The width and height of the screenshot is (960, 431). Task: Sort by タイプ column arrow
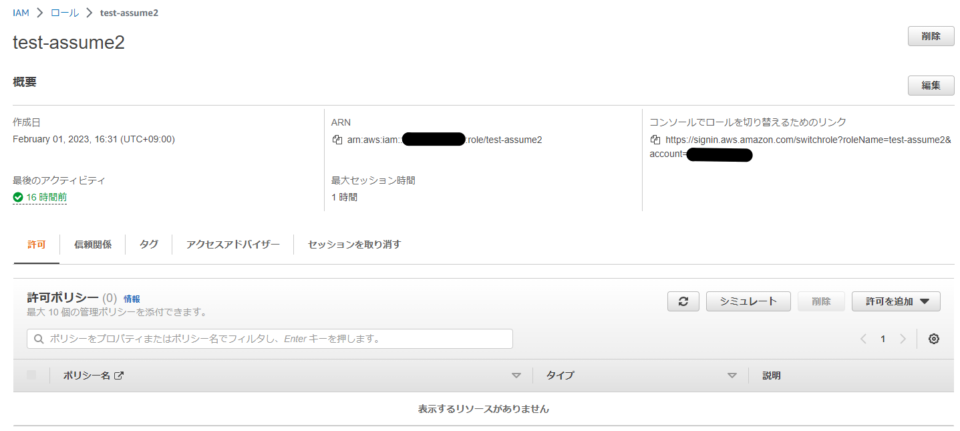click(732, 376)
